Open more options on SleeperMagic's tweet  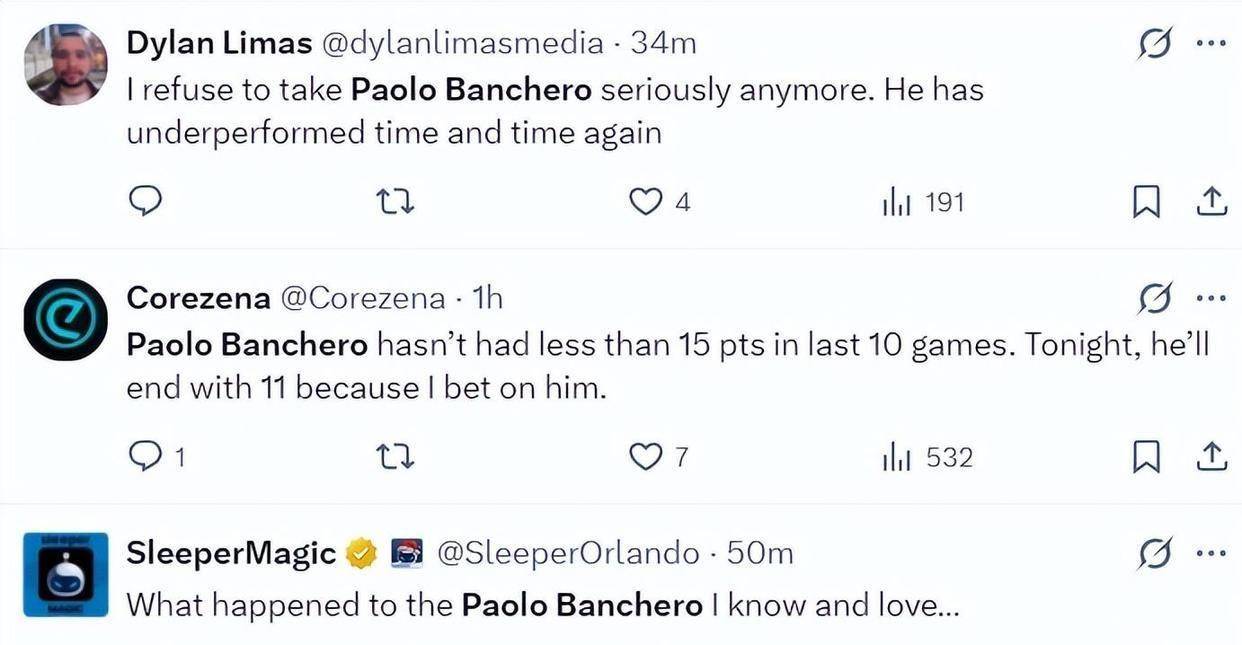pos(1210,553)
